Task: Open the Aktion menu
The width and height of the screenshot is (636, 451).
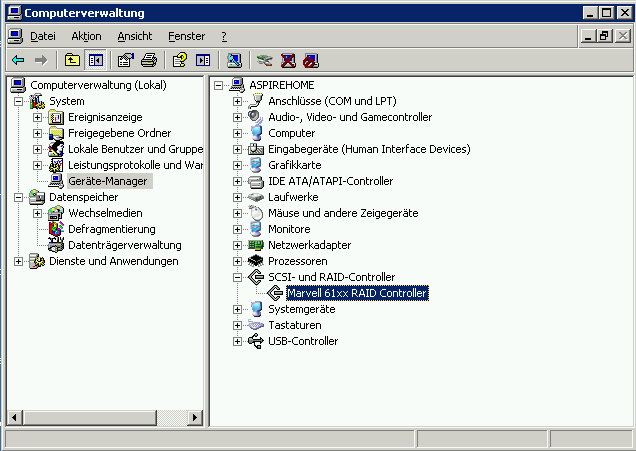Action: coord(86,36)
